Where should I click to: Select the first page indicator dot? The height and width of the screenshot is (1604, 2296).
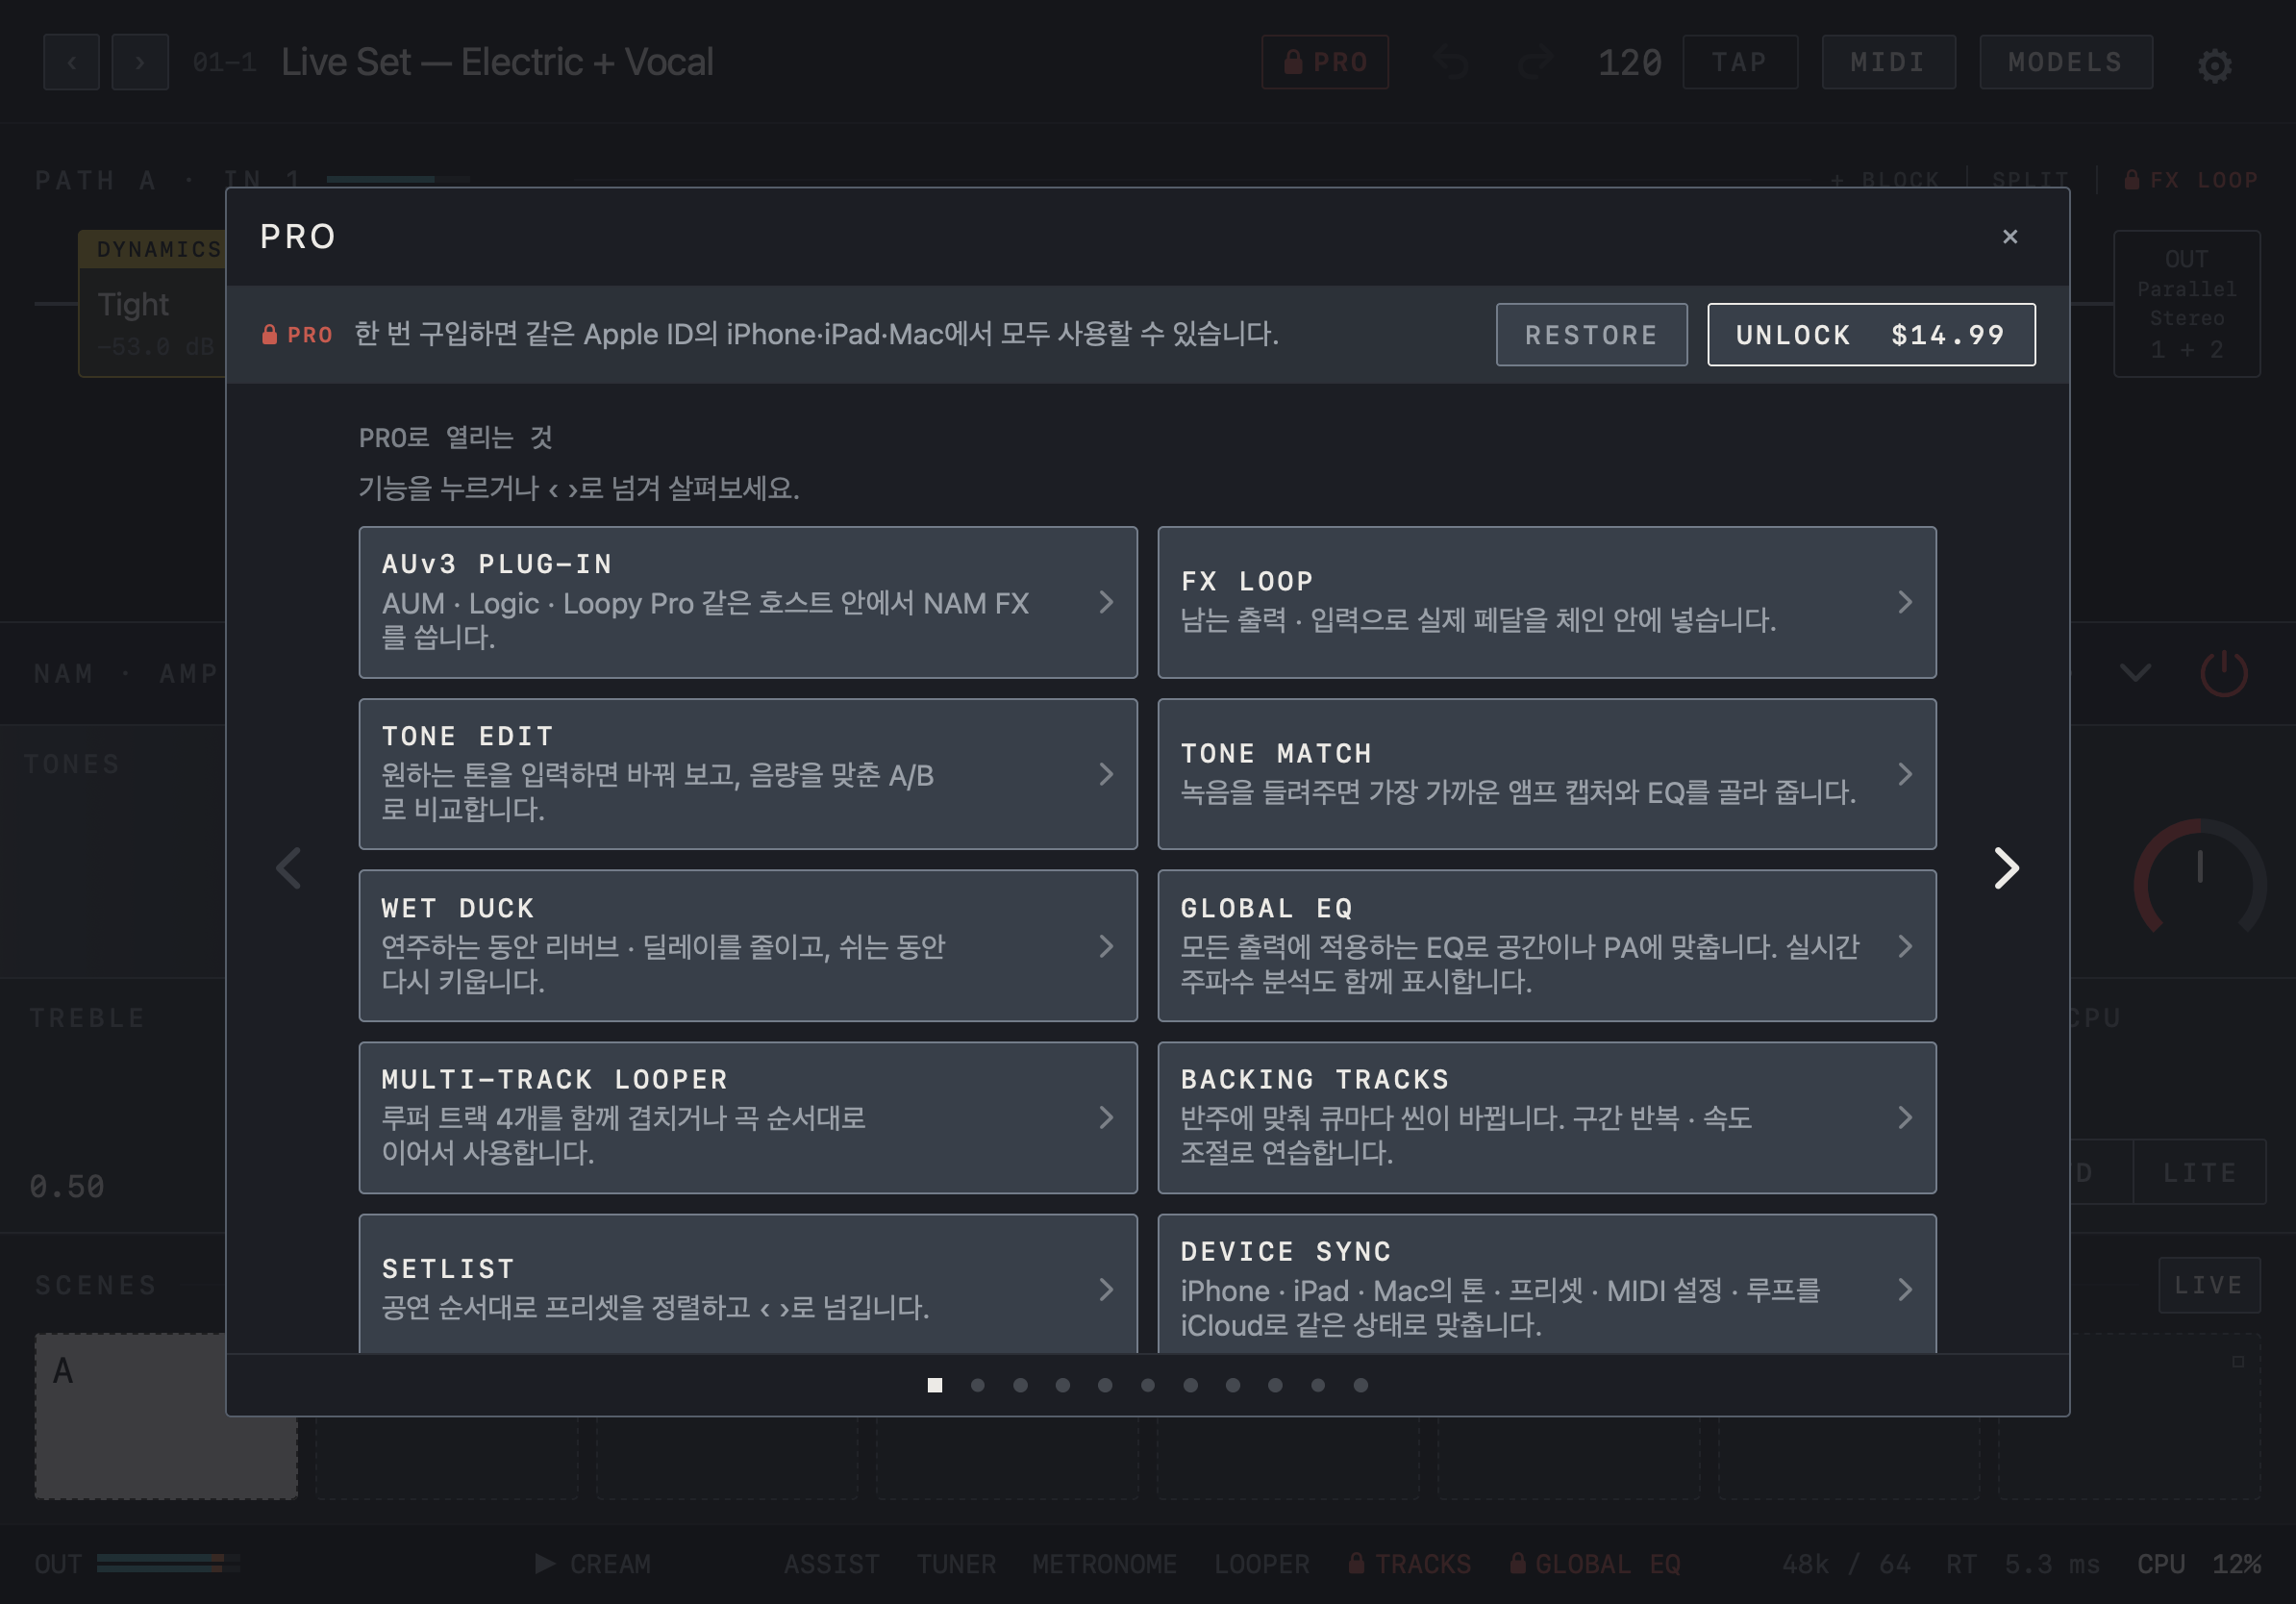tap(934, 1385)
